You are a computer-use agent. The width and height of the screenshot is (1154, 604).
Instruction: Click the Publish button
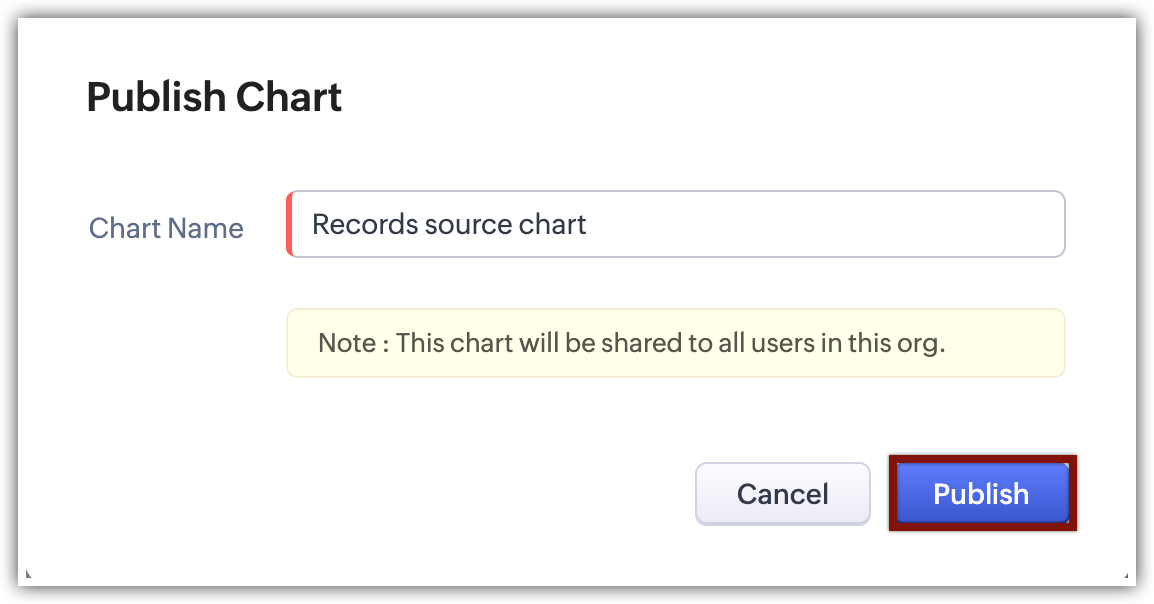point(981,493)
